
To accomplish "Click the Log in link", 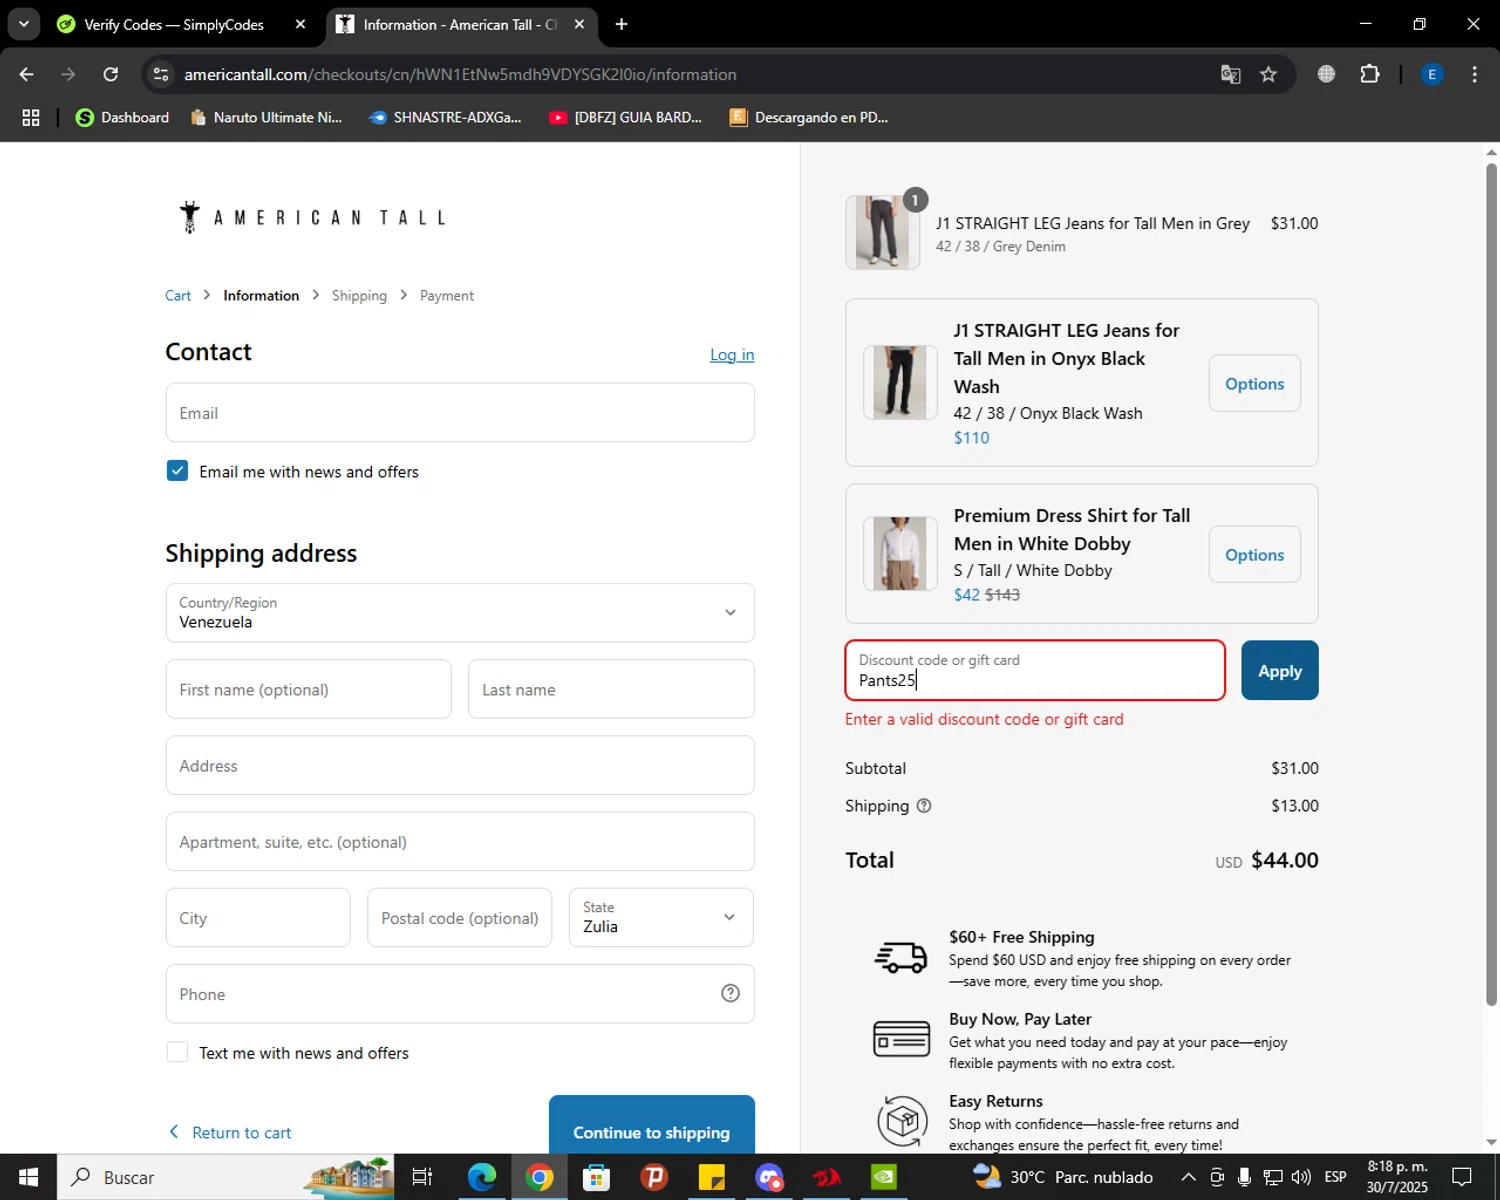I will coord(732,354).
